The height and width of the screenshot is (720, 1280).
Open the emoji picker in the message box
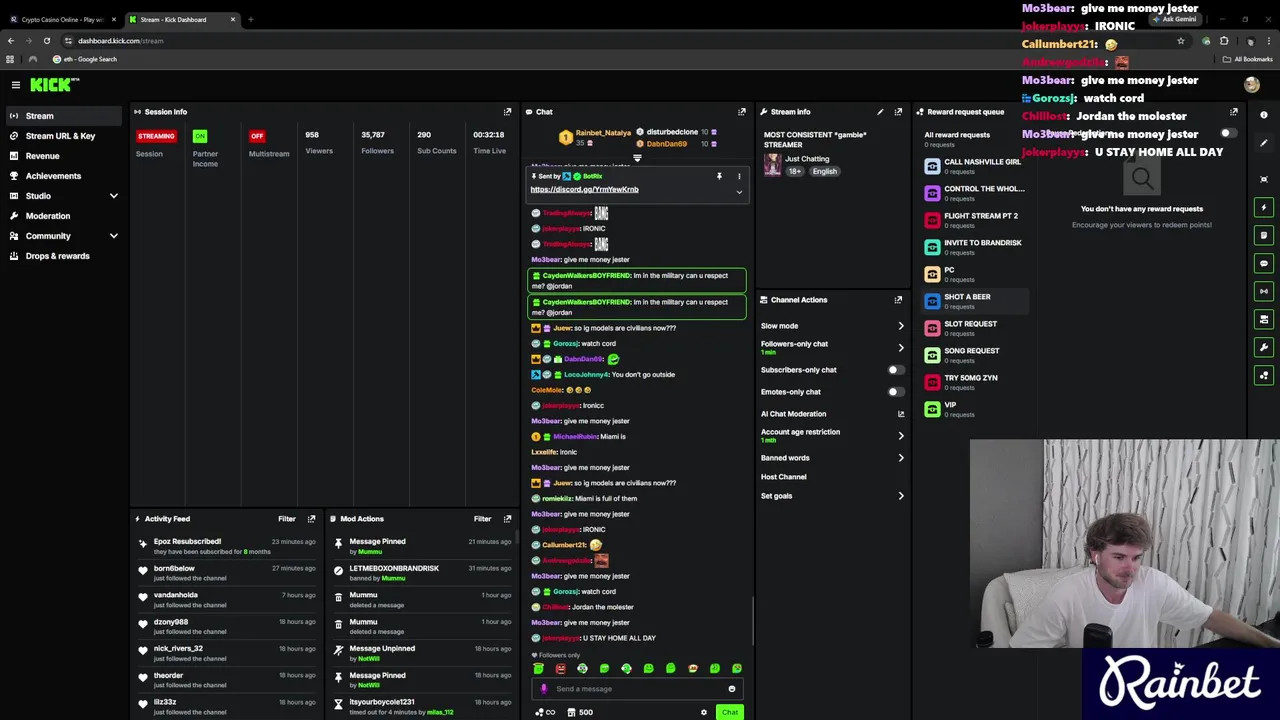[x=731, y=689]
